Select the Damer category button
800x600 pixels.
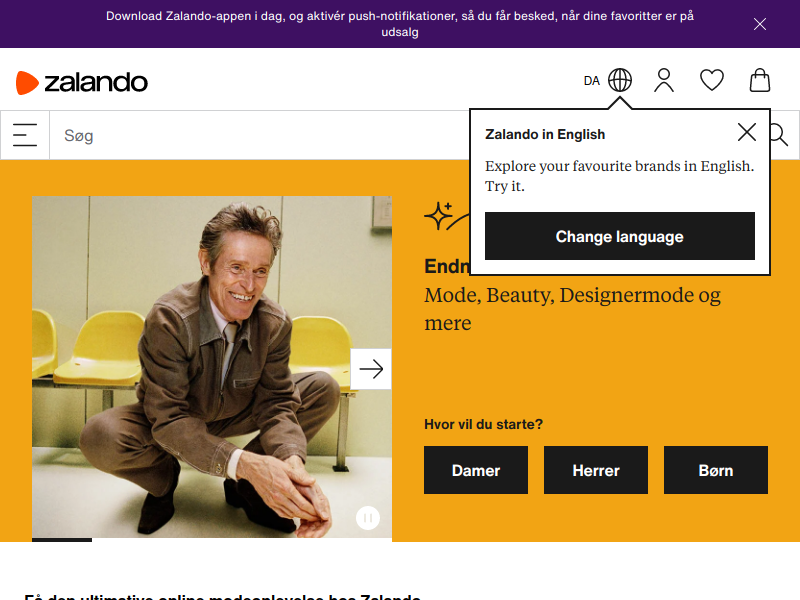[476, 470]
